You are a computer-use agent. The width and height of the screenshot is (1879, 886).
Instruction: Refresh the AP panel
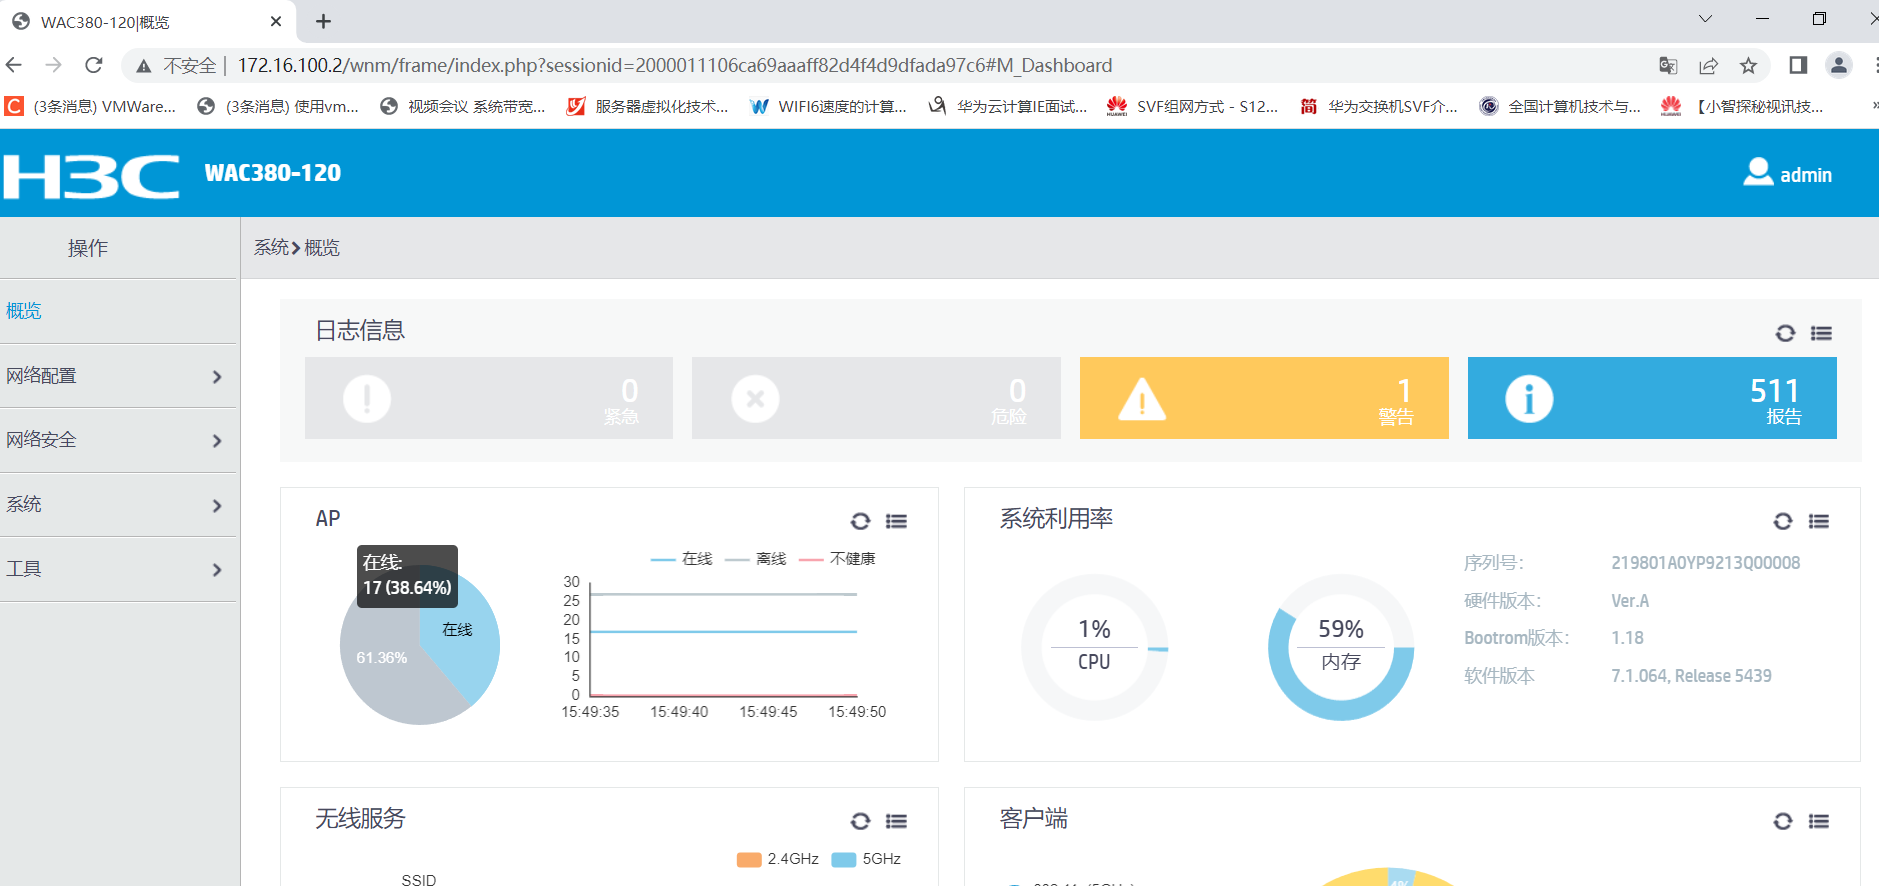pos(860,521)
